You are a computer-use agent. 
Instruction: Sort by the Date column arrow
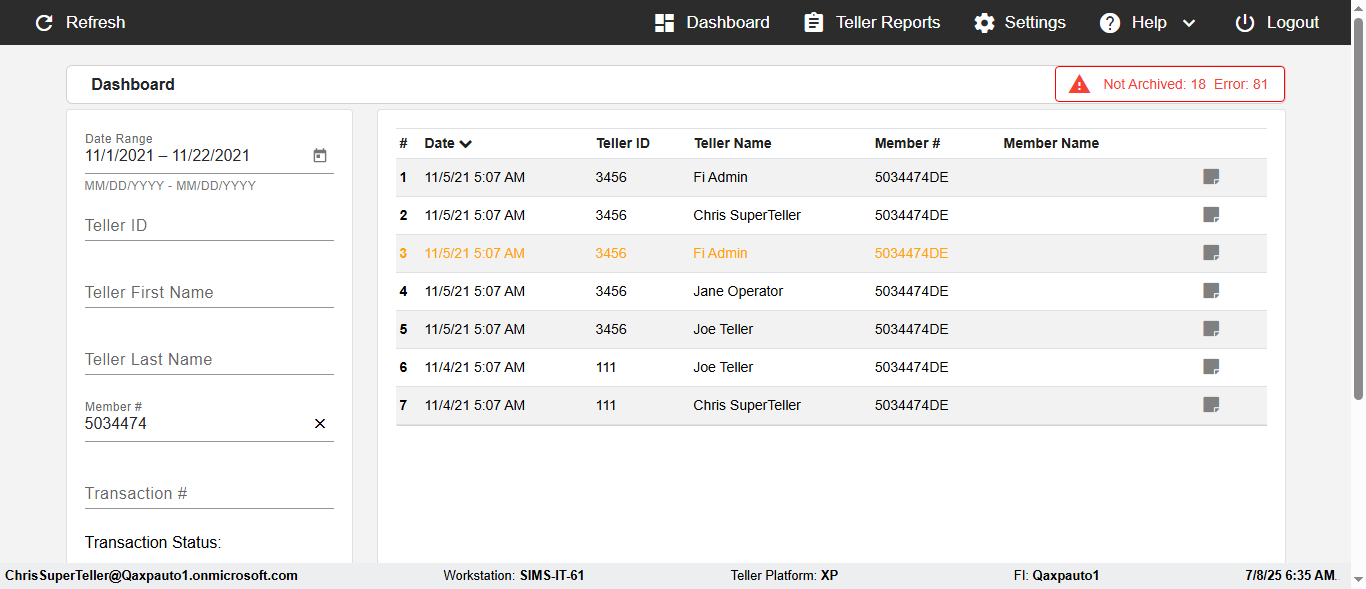tap(466, 144)
